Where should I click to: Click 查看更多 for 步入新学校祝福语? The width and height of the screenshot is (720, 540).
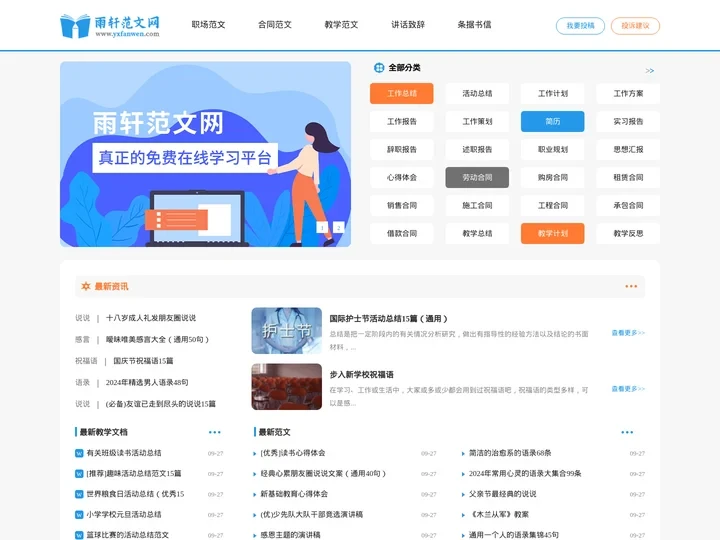628,389
